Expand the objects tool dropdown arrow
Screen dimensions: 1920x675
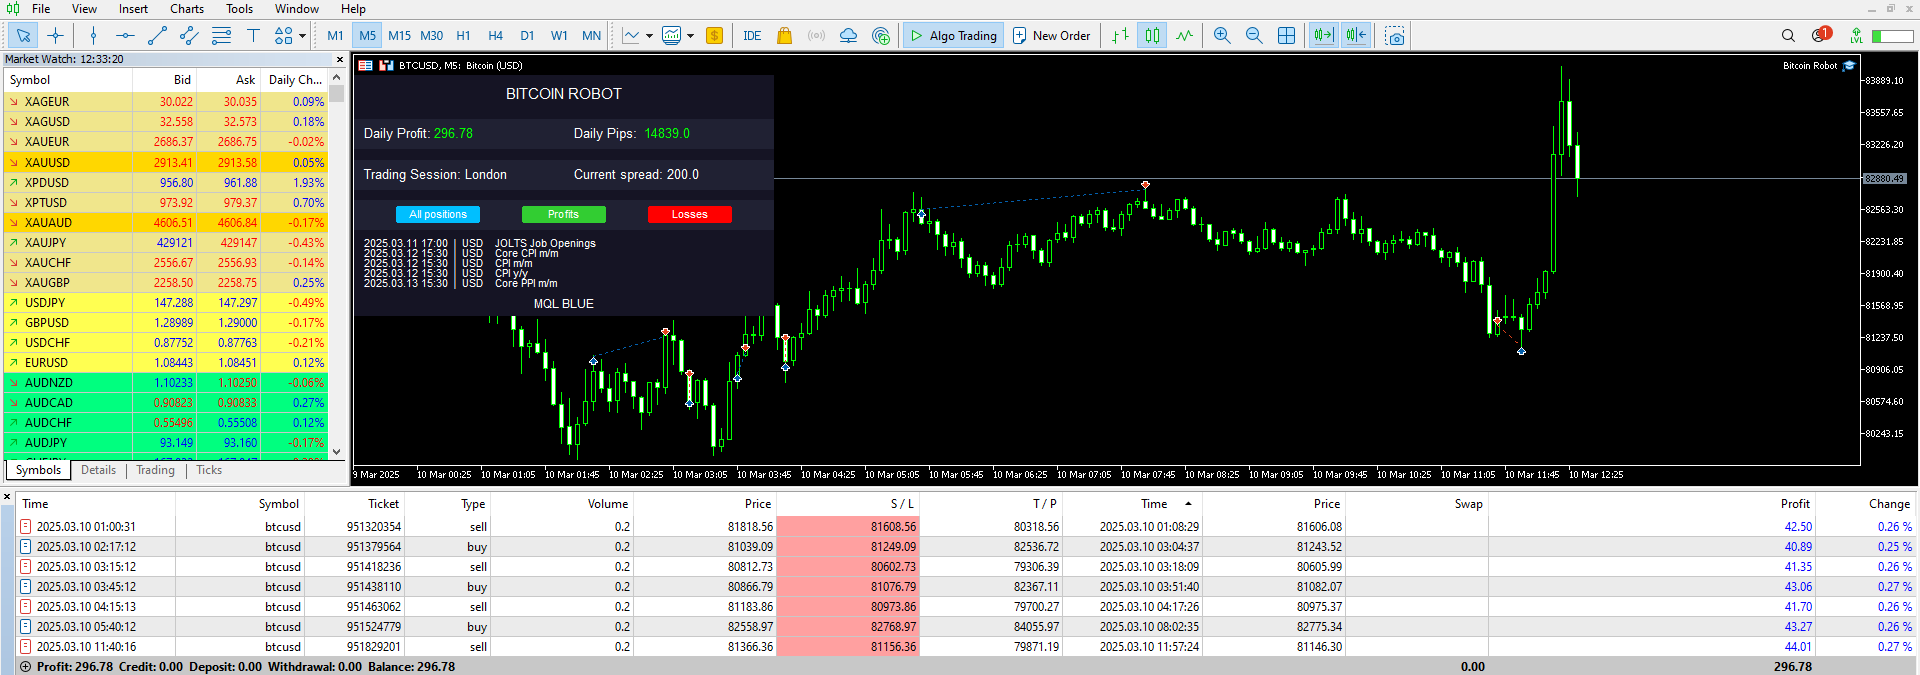302,36
